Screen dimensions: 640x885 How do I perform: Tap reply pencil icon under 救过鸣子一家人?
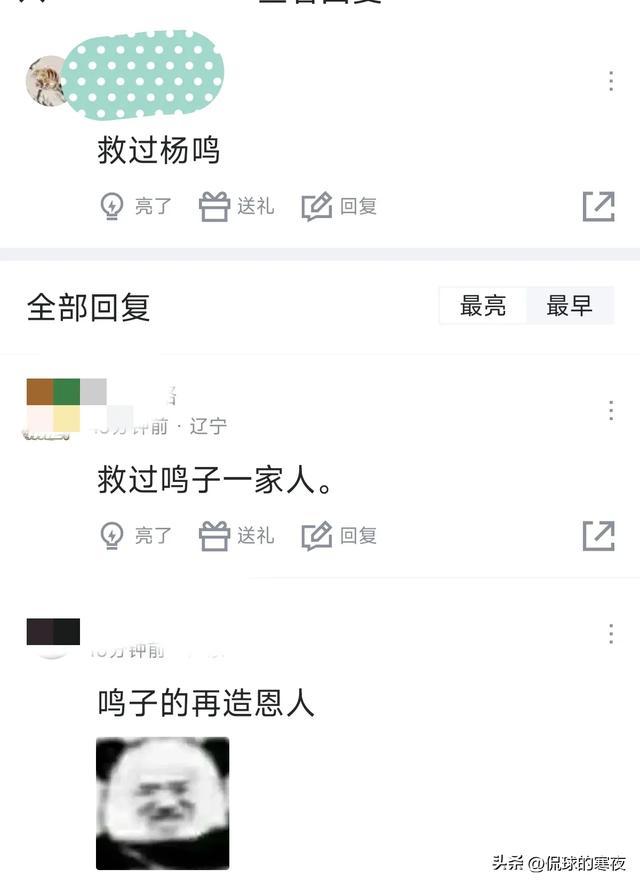pos(317,536)
